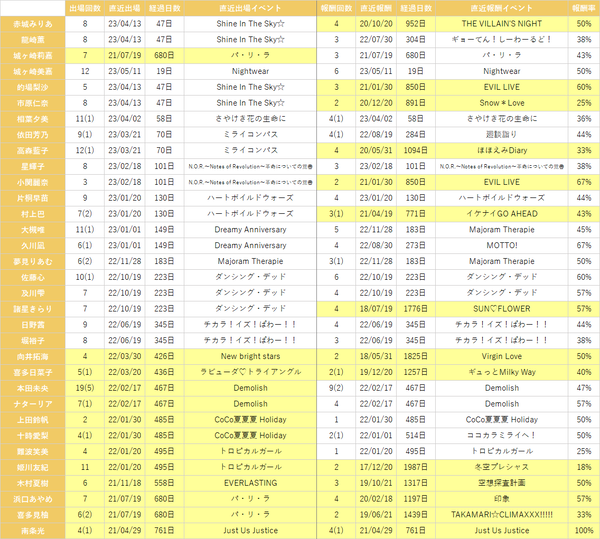Screen dimensions: 600x539
Task: Click the 日野茜 name cell
Action: coord(33,325)
